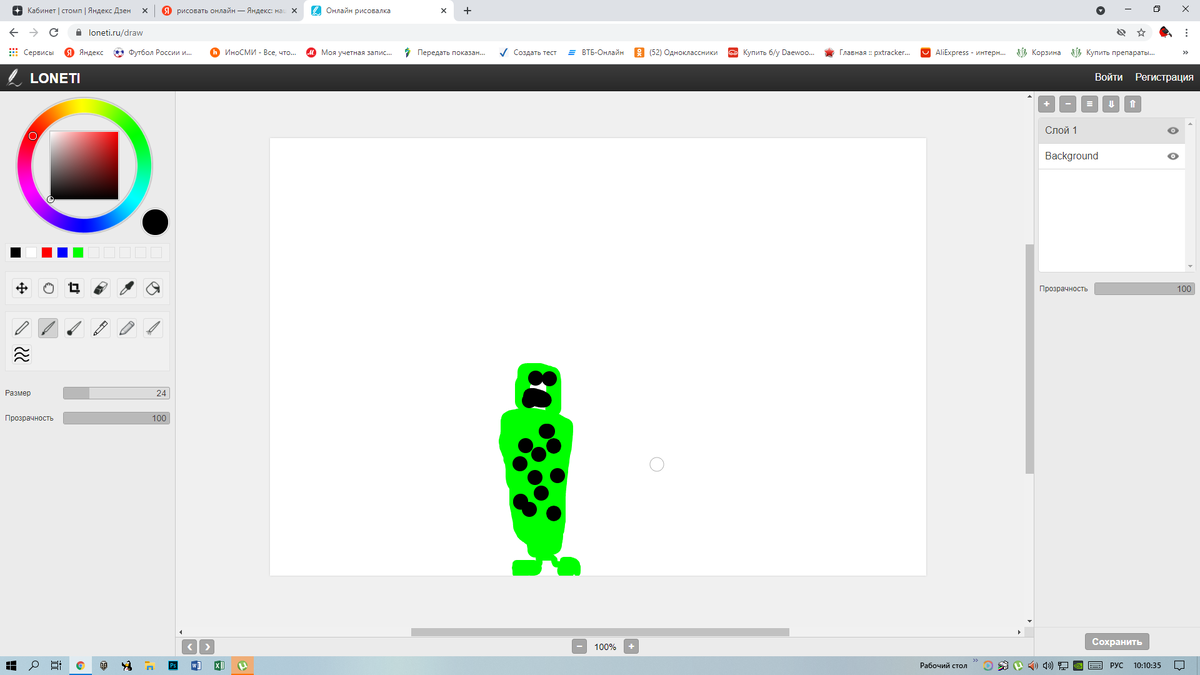
Task: Hide the Слой 1 layer
Action: [x=1173, y=131]
